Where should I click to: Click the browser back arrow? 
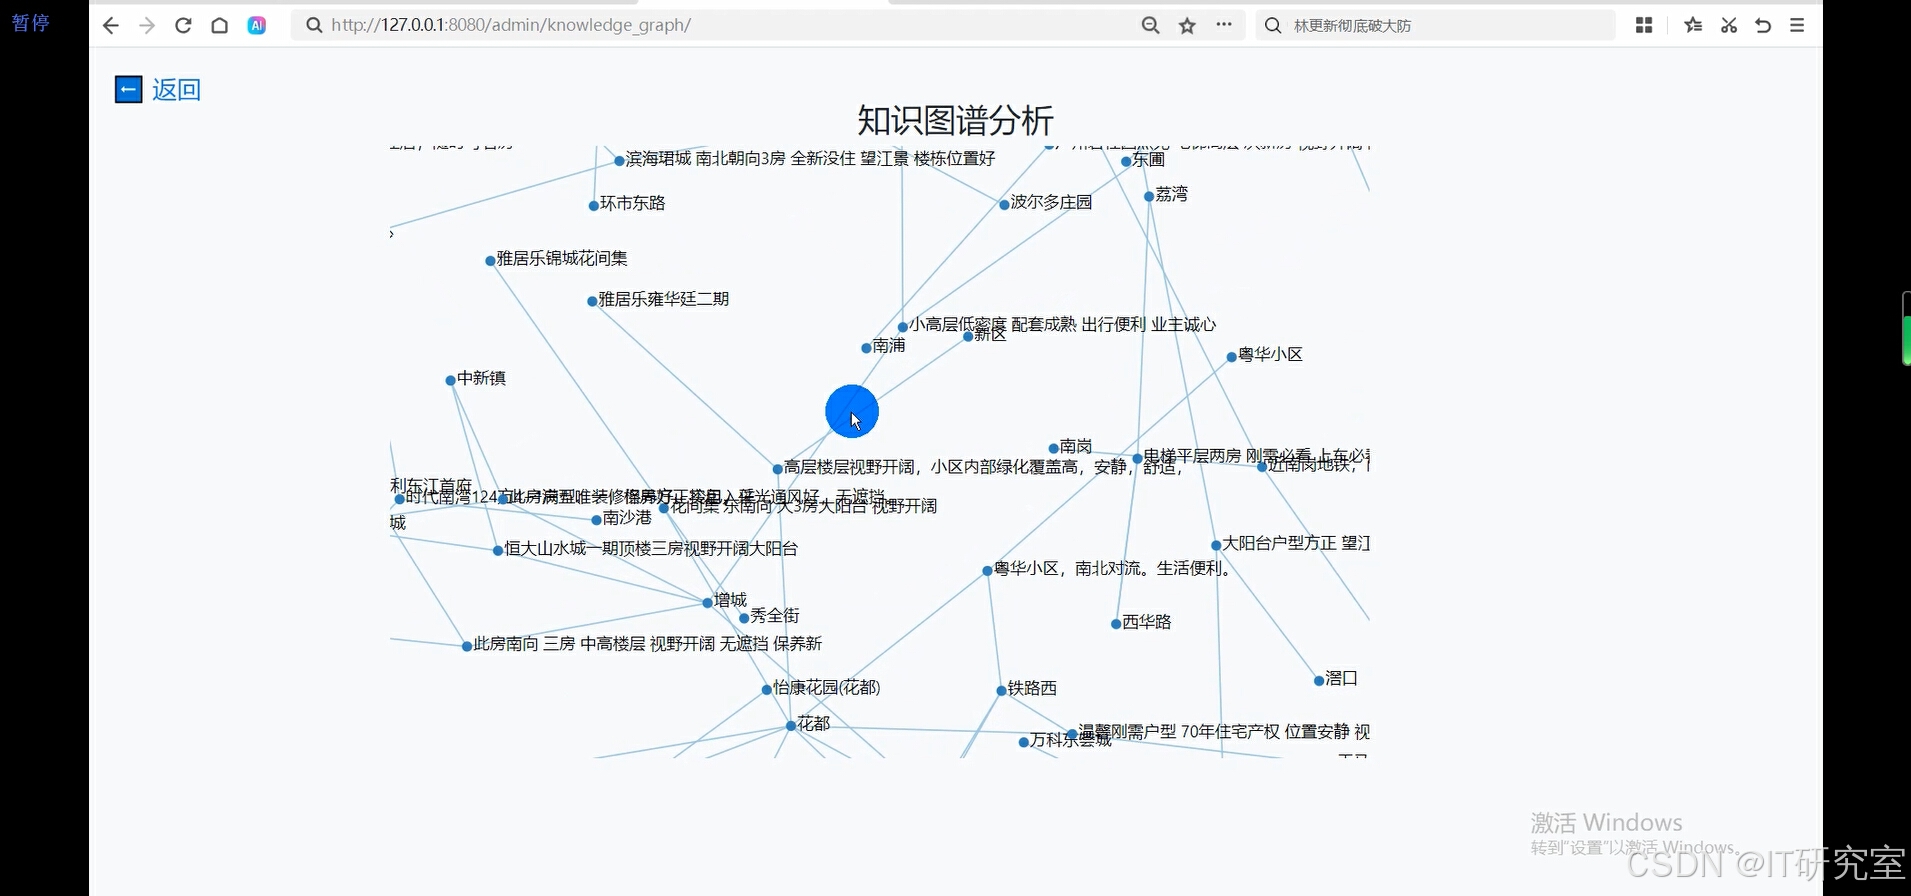pyautogui.click(x=111, y=26)
